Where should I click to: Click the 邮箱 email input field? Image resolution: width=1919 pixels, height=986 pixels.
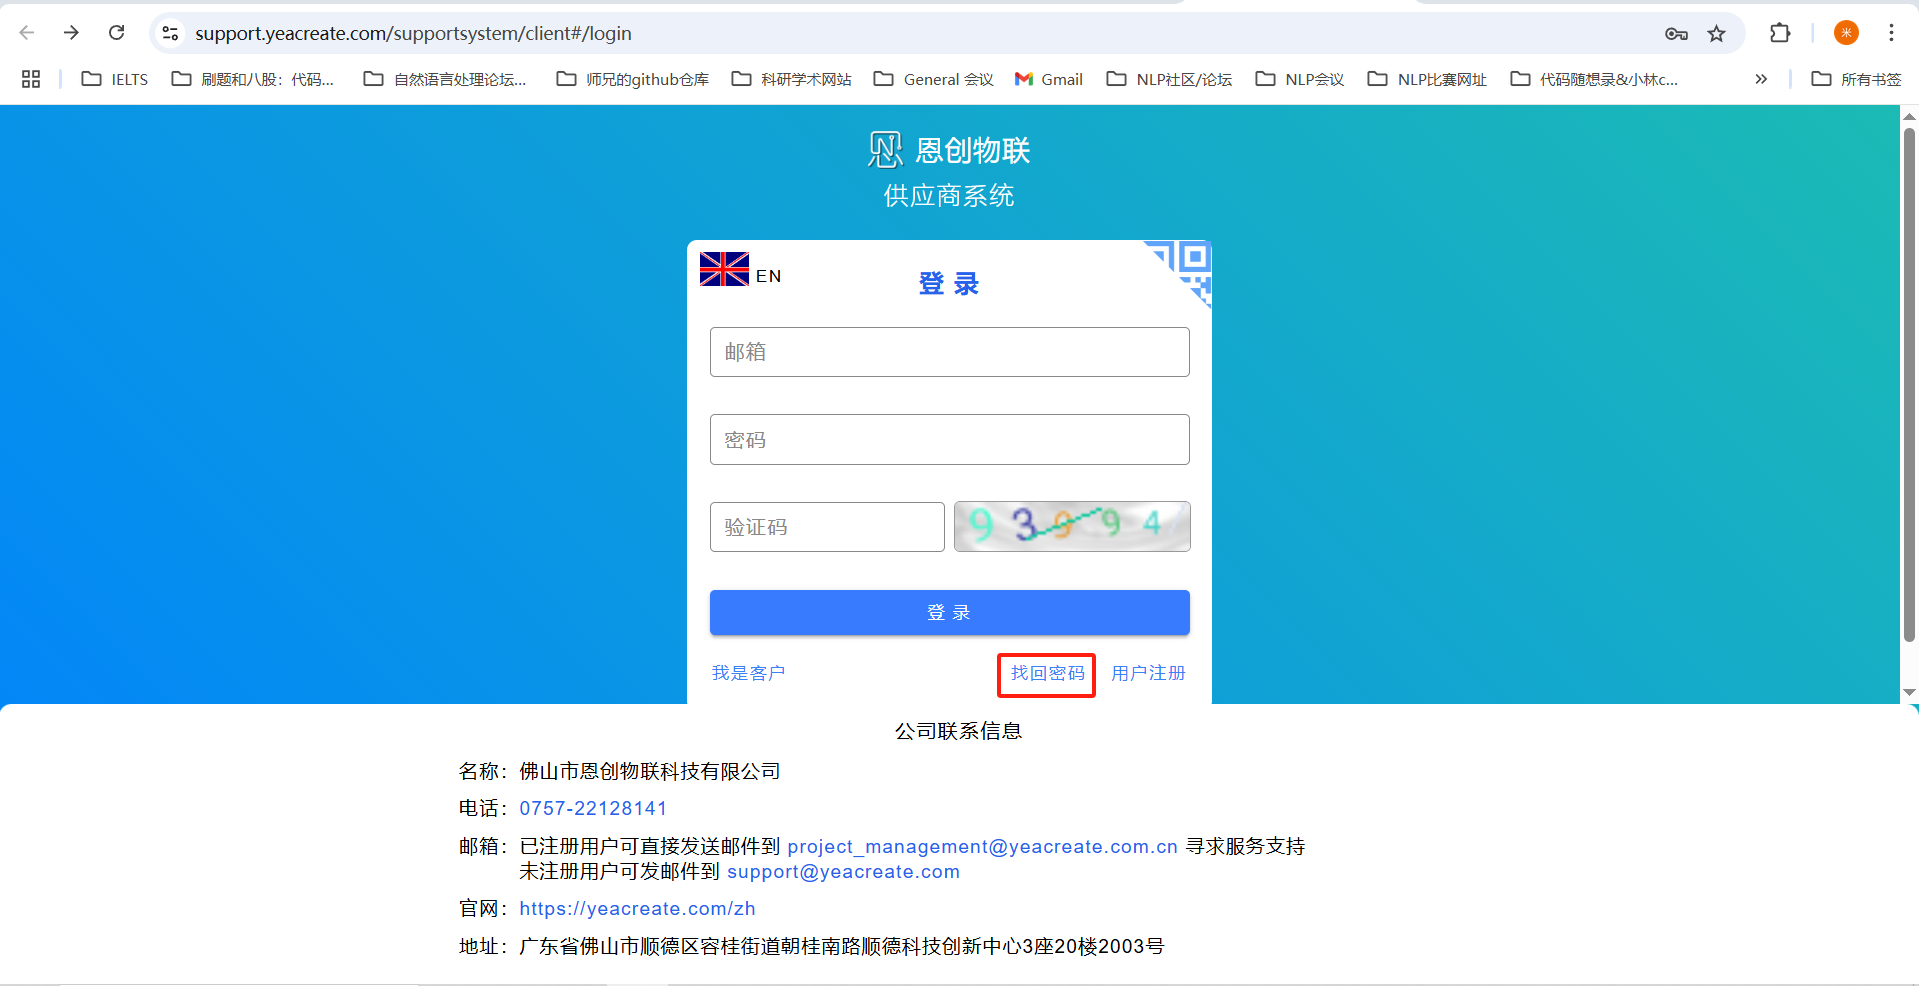(x=949, y=352)
